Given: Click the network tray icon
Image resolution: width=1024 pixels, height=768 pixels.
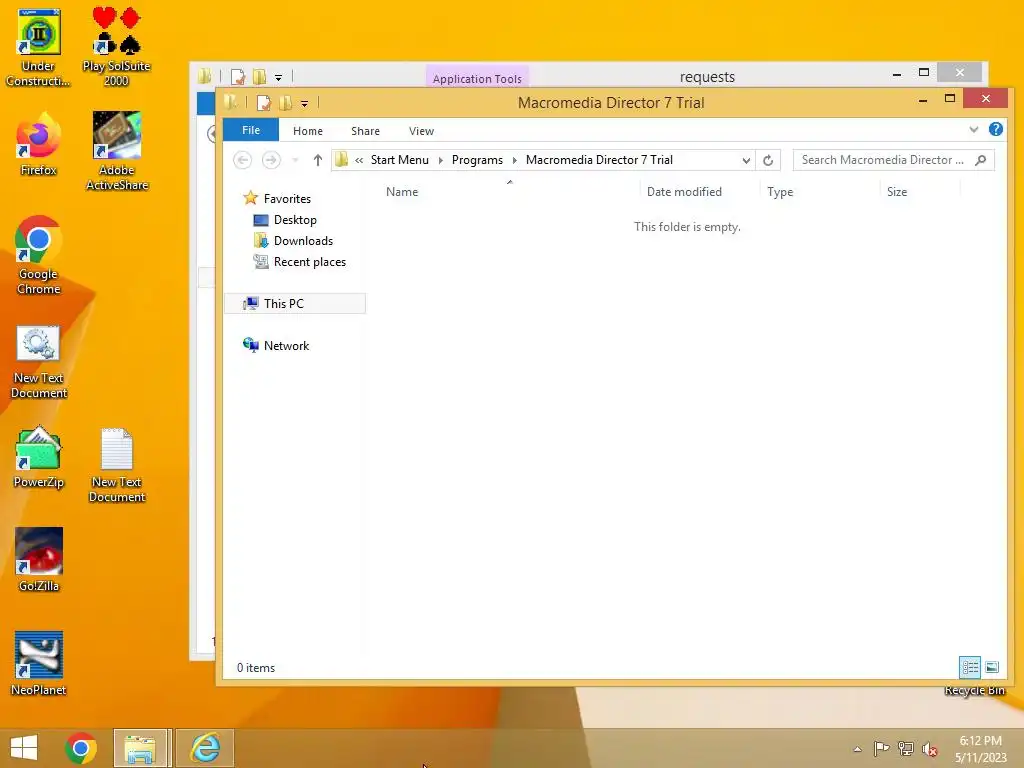Looking at the screenshot, I should 906,749.
